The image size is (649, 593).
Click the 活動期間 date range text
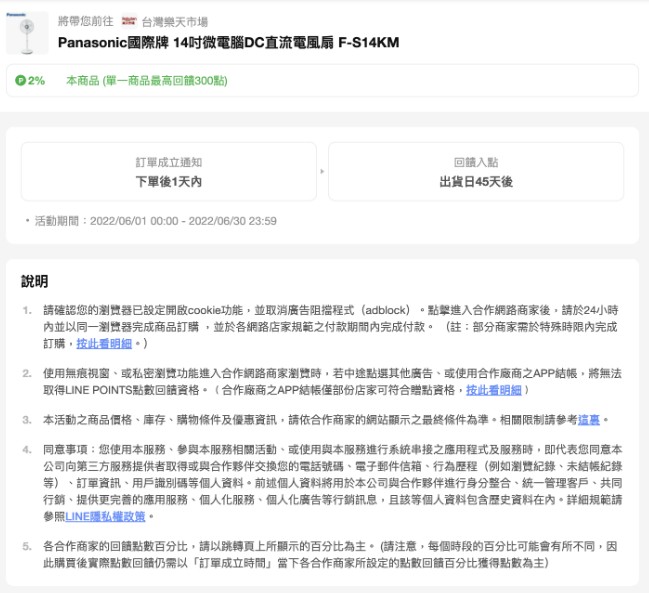156,221
